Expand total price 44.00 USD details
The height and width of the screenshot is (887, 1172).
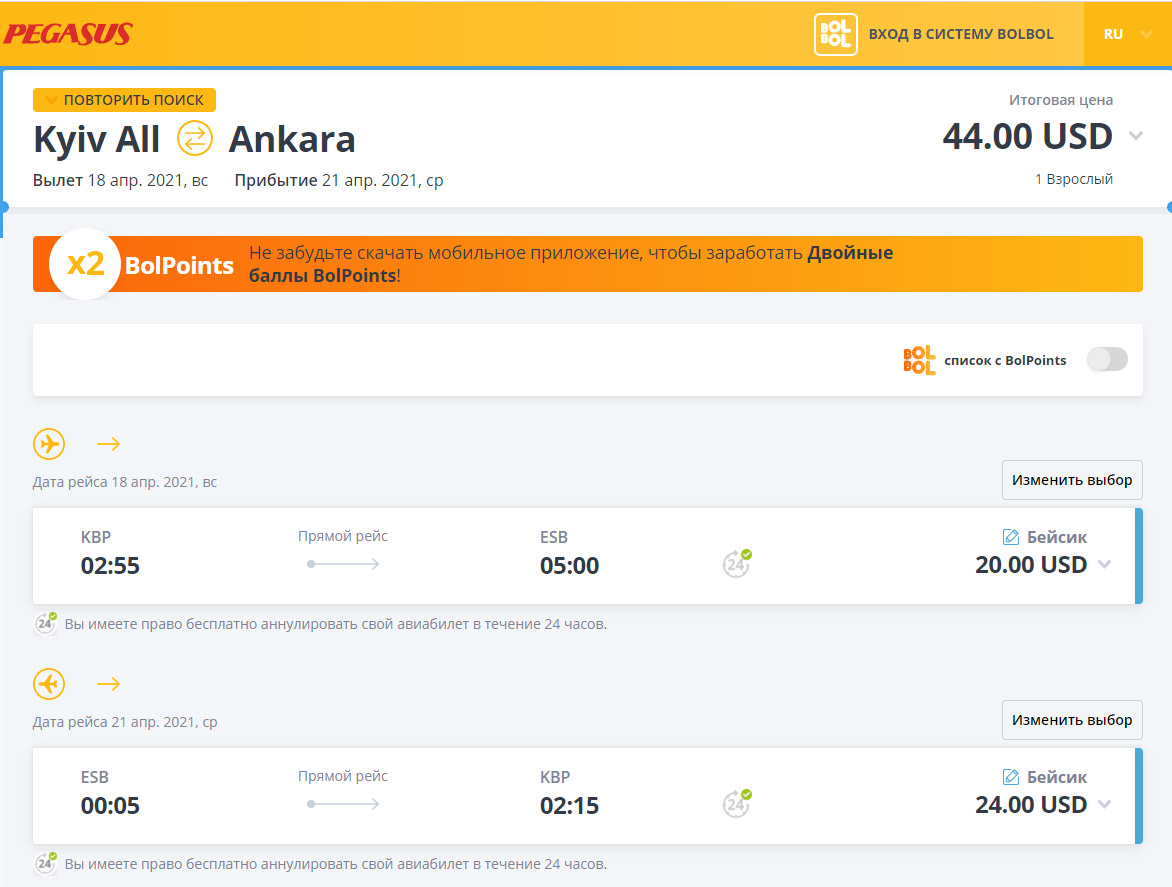click(x=1135, y=136)
